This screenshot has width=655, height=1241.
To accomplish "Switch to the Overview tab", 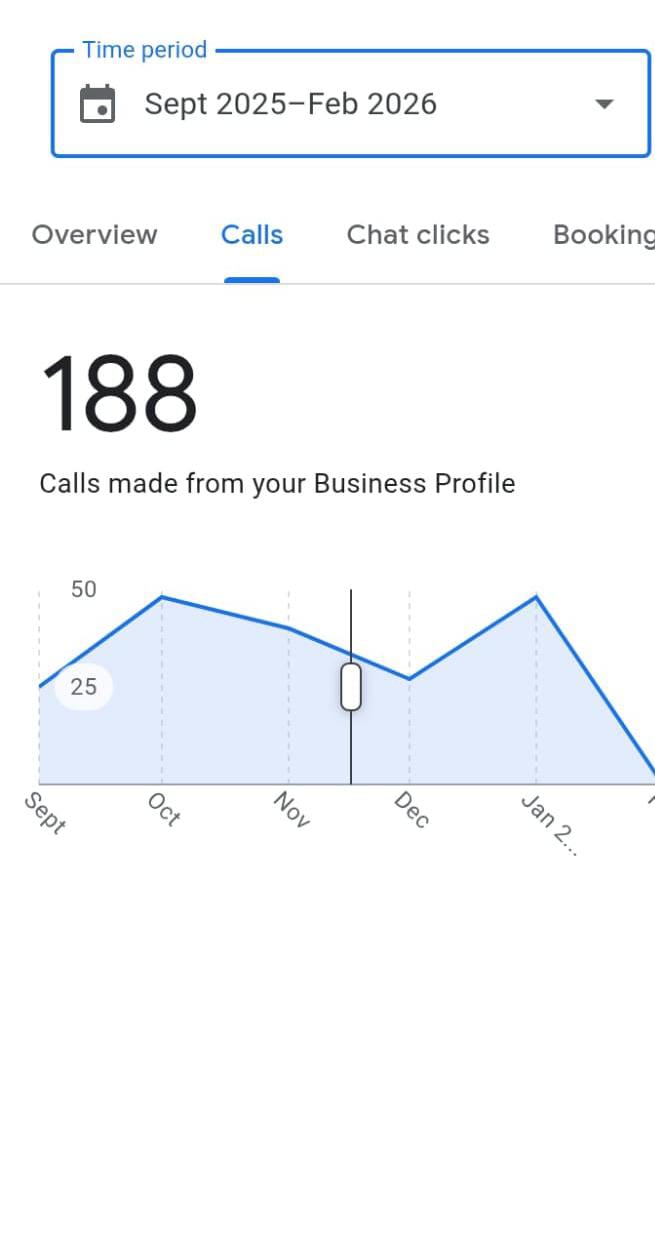I will (x=94, y=234).
